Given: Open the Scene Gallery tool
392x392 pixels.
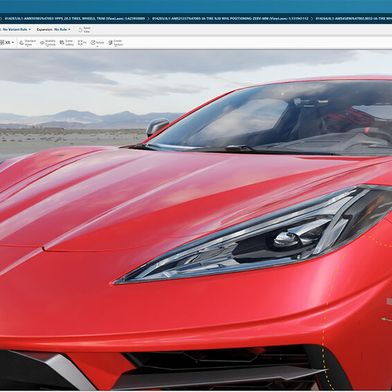Looking at the screenshot, I should (67, 43).
